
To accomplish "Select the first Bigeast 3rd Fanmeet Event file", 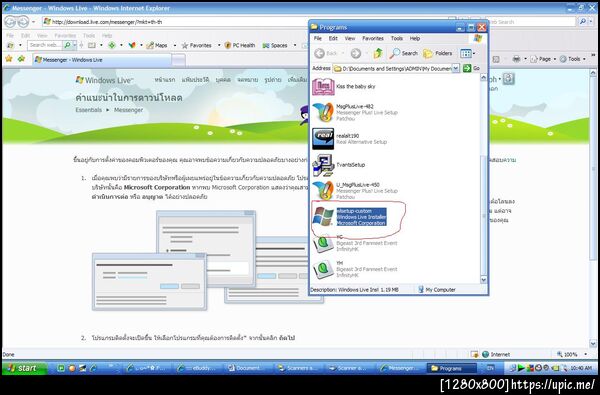I will (355, 243).
